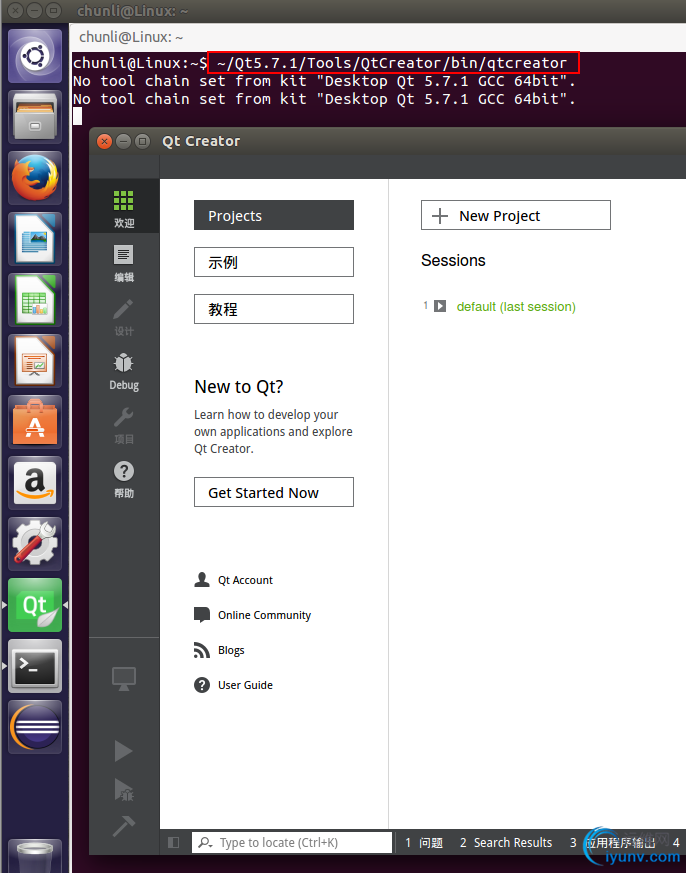686x873 pixels.
Task: Open the Welcome (欢迎) mode
Action: point(124,208)
